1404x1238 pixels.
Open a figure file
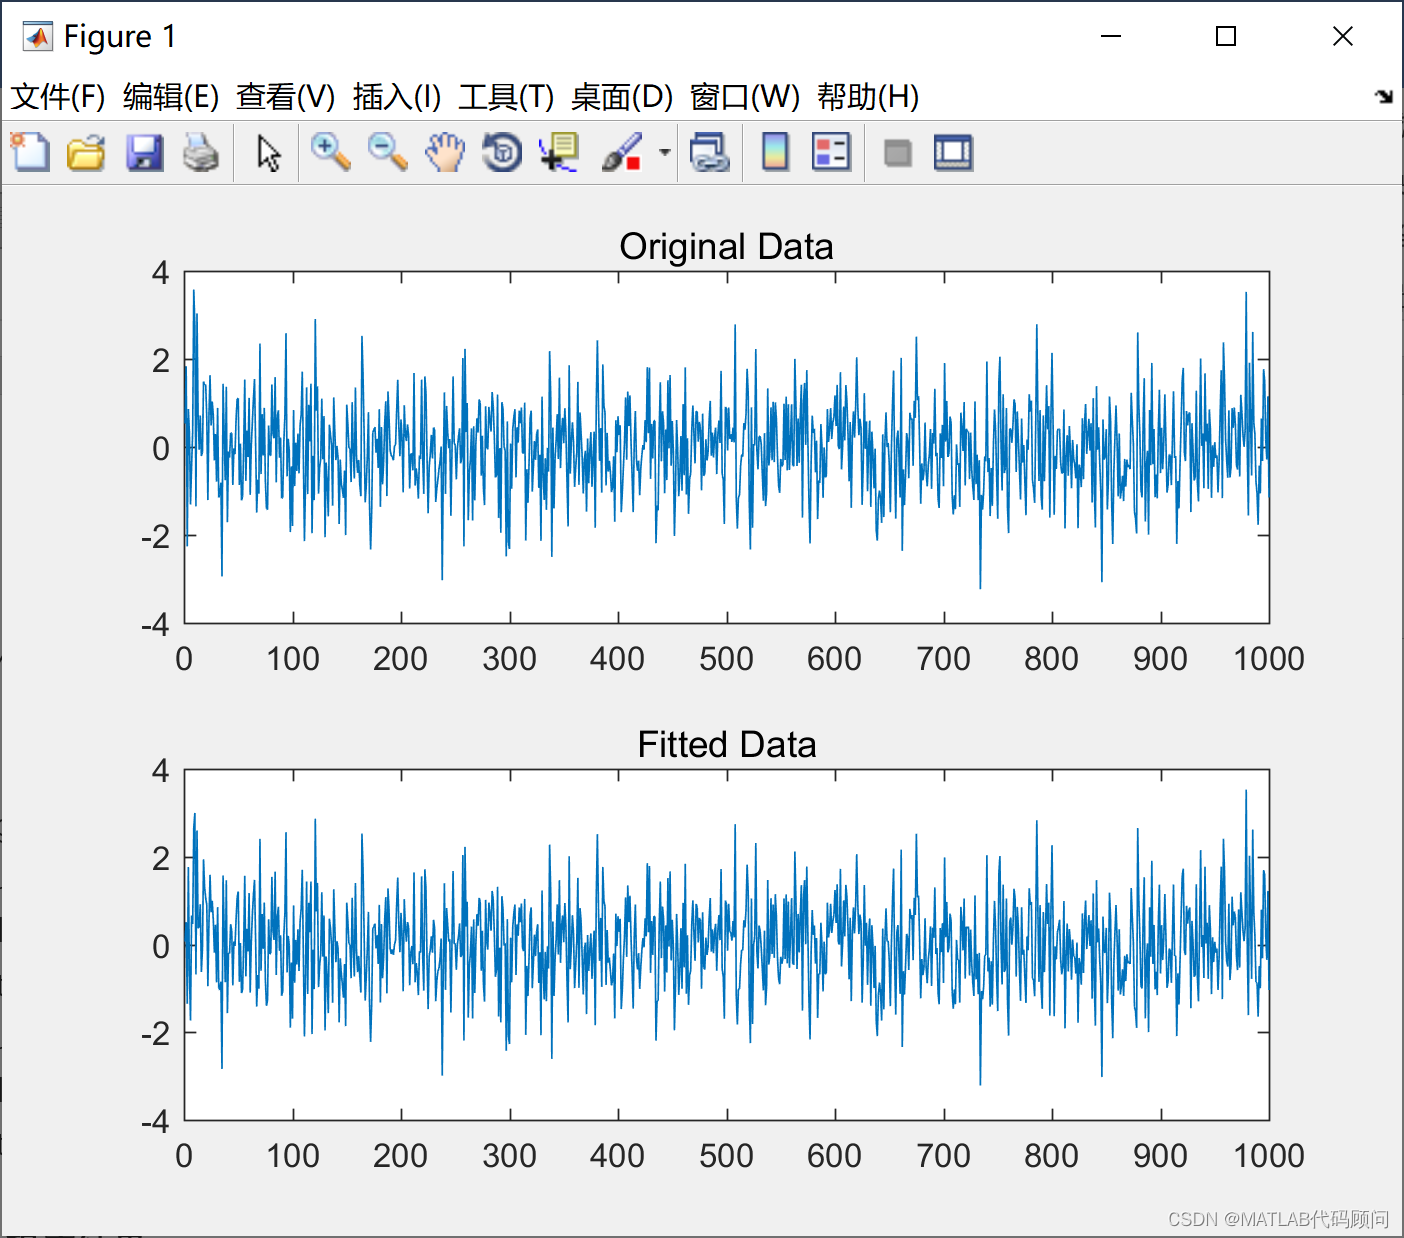coord(86,152)
